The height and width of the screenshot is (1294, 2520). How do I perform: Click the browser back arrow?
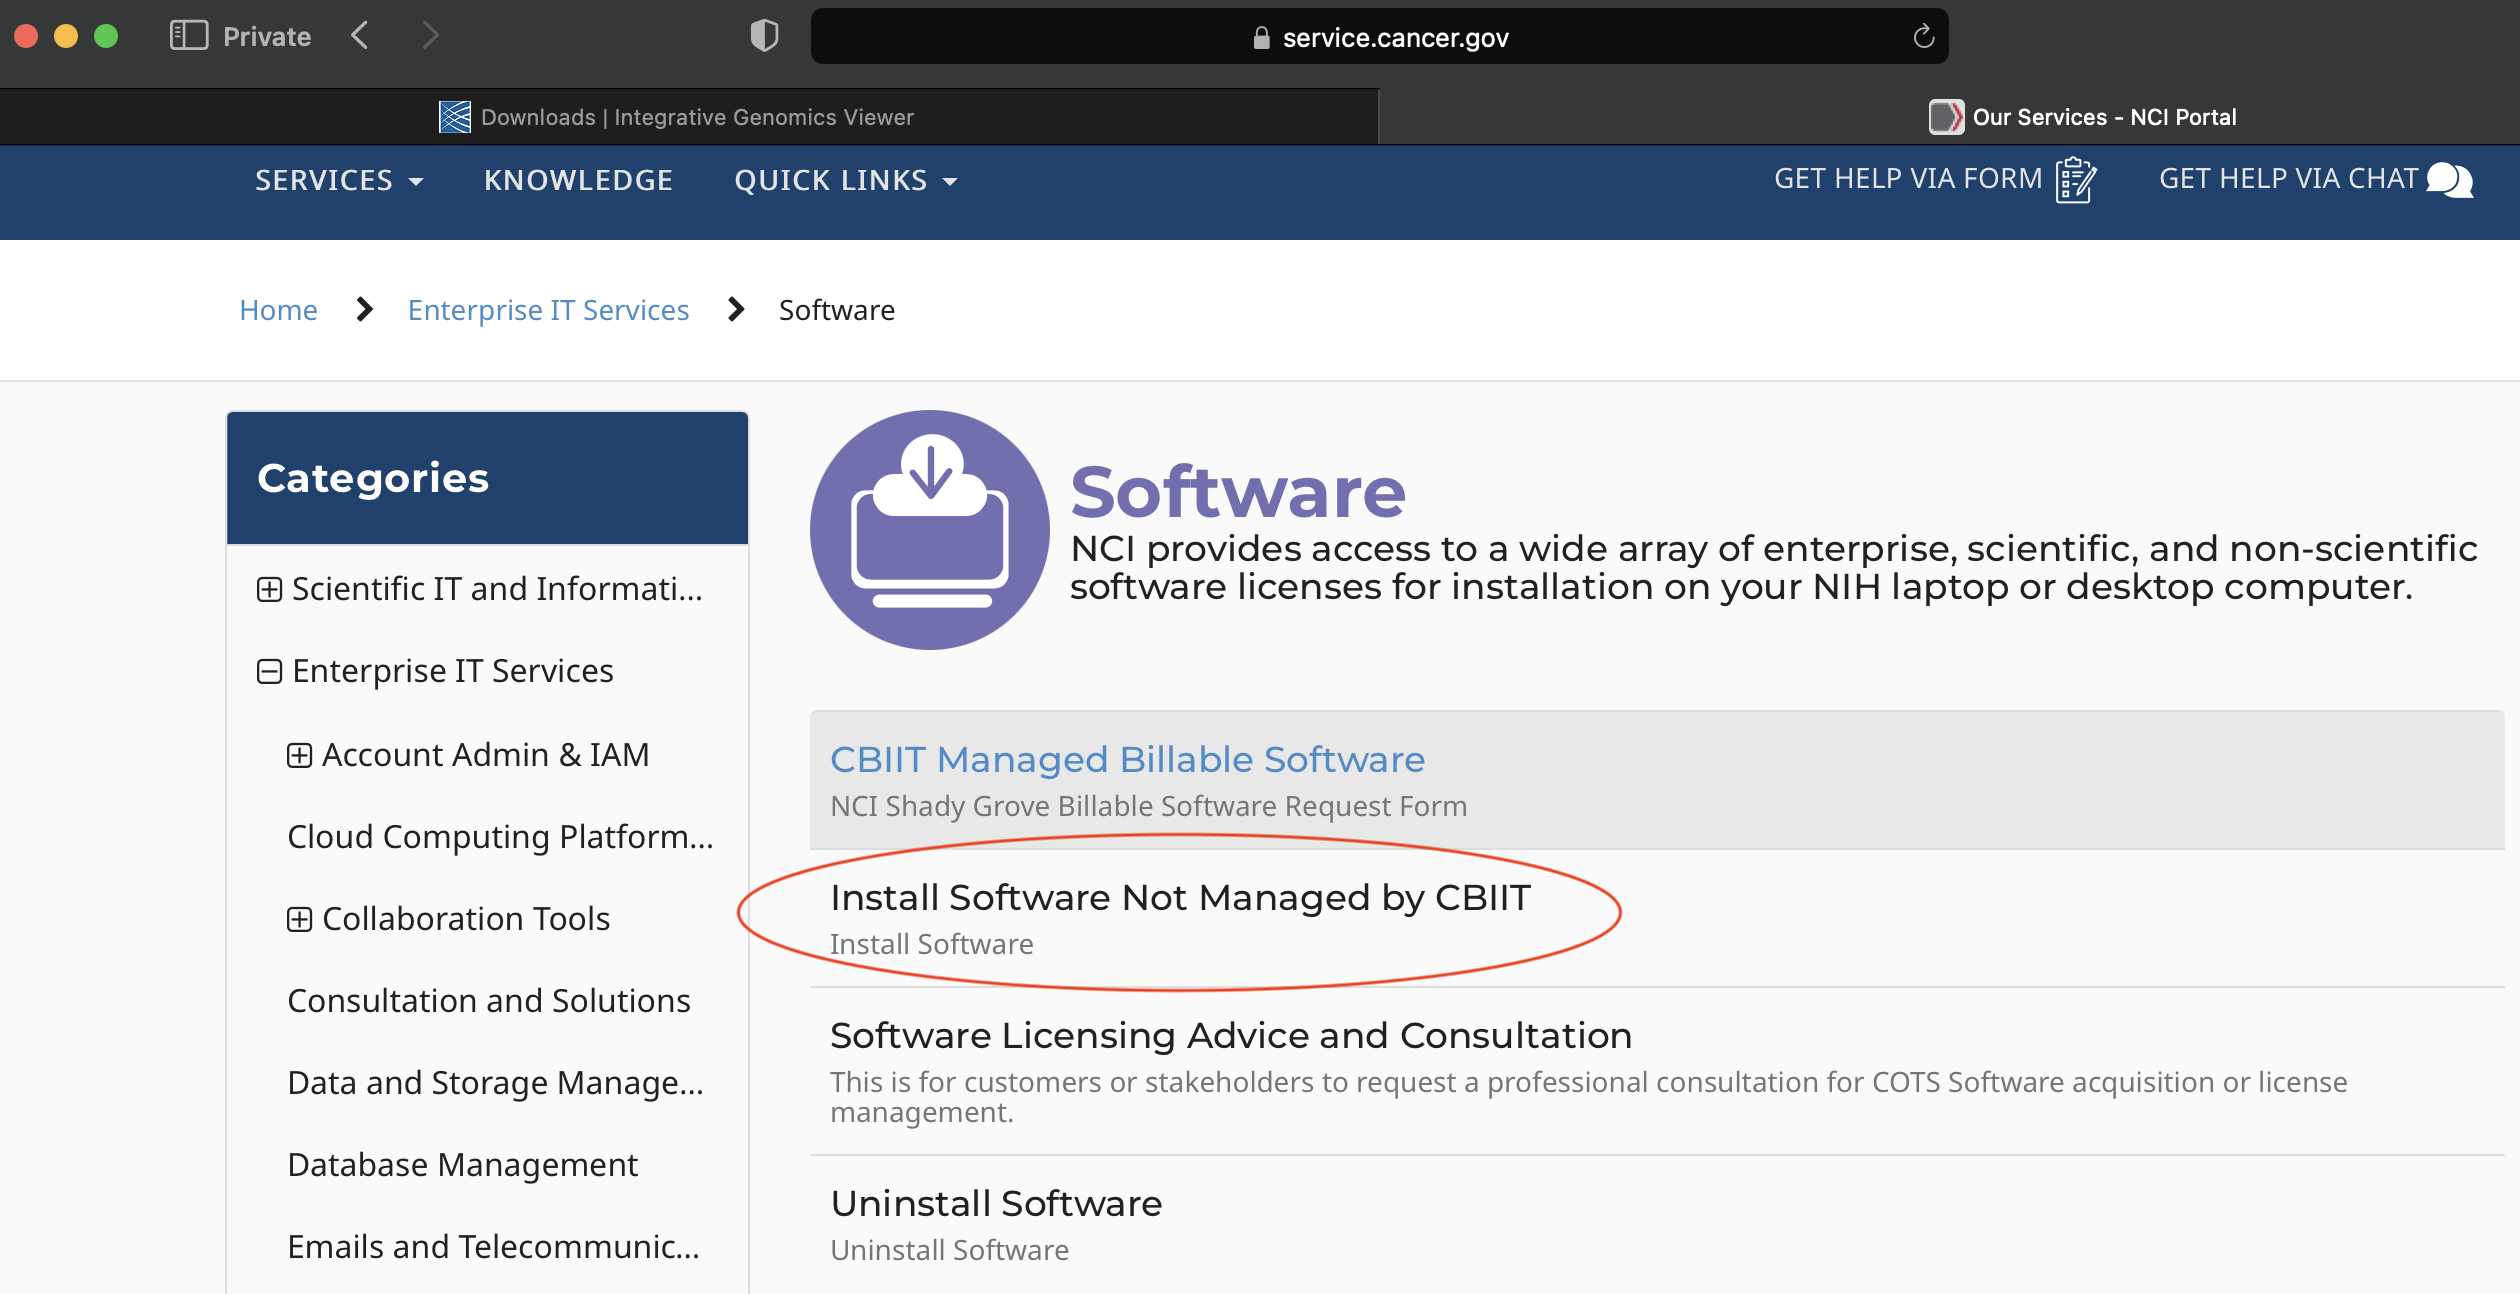361,36
